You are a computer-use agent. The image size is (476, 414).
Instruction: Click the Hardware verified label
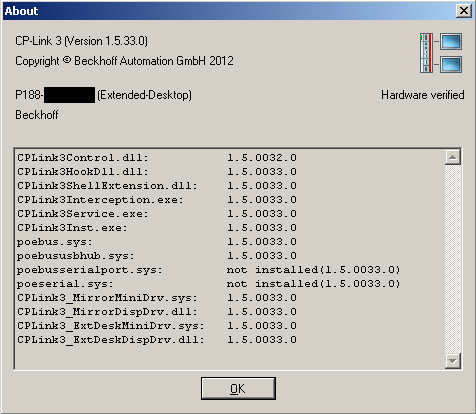pyautogui.click(x=423, y=95)
